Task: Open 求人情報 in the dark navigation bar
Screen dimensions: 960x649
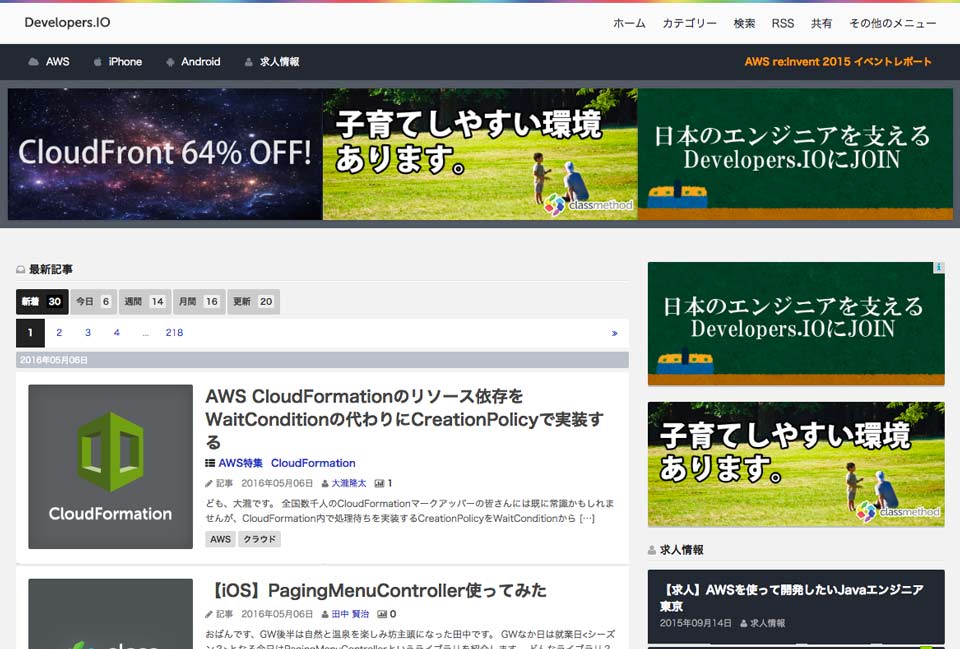Action: coord(279,62)
